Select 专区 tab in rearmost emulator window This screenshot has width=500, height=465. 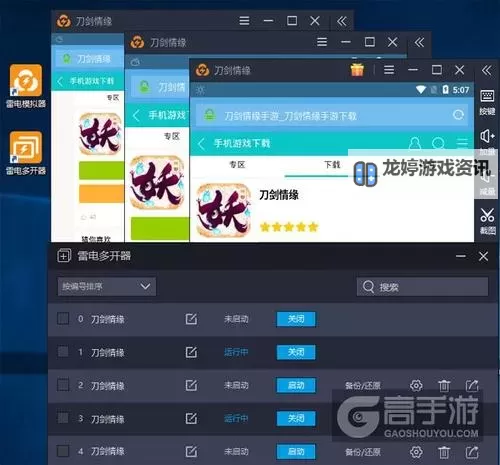pos(113,98)
